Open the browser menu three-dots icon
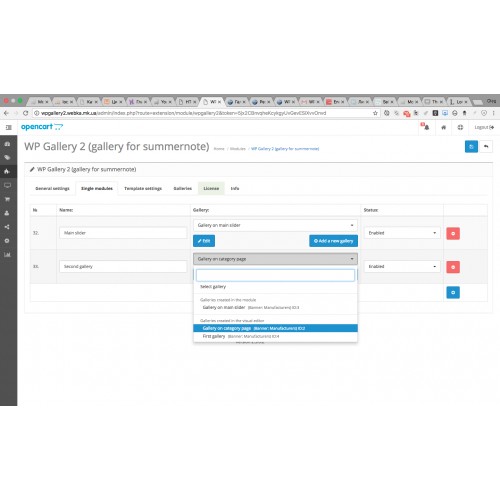This screenshot has height=500, width=500. [x=494, y=113]
